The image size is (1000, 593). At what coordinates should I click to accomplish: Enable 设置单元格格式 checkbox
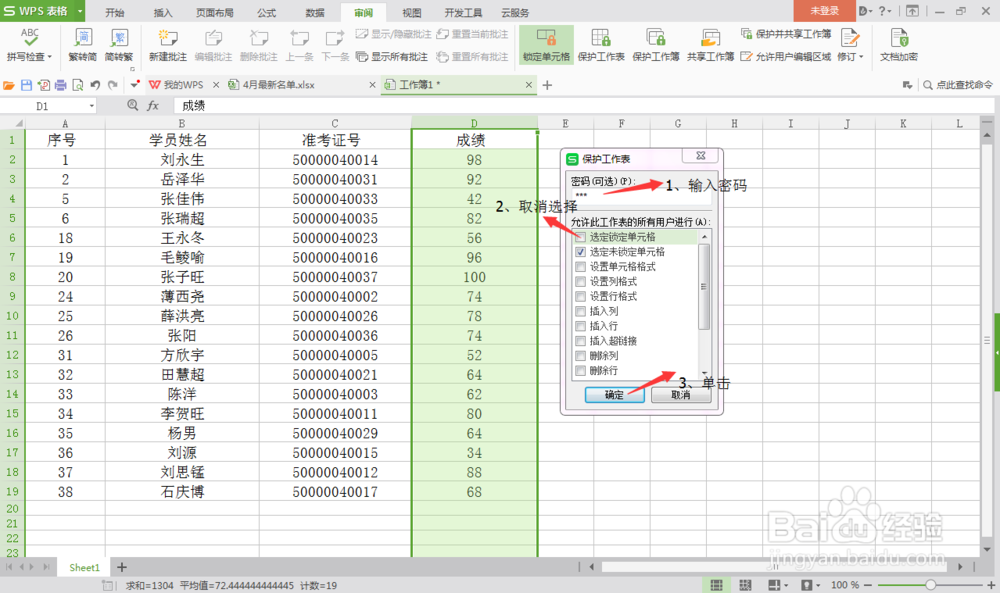click(x=580, y=267)
